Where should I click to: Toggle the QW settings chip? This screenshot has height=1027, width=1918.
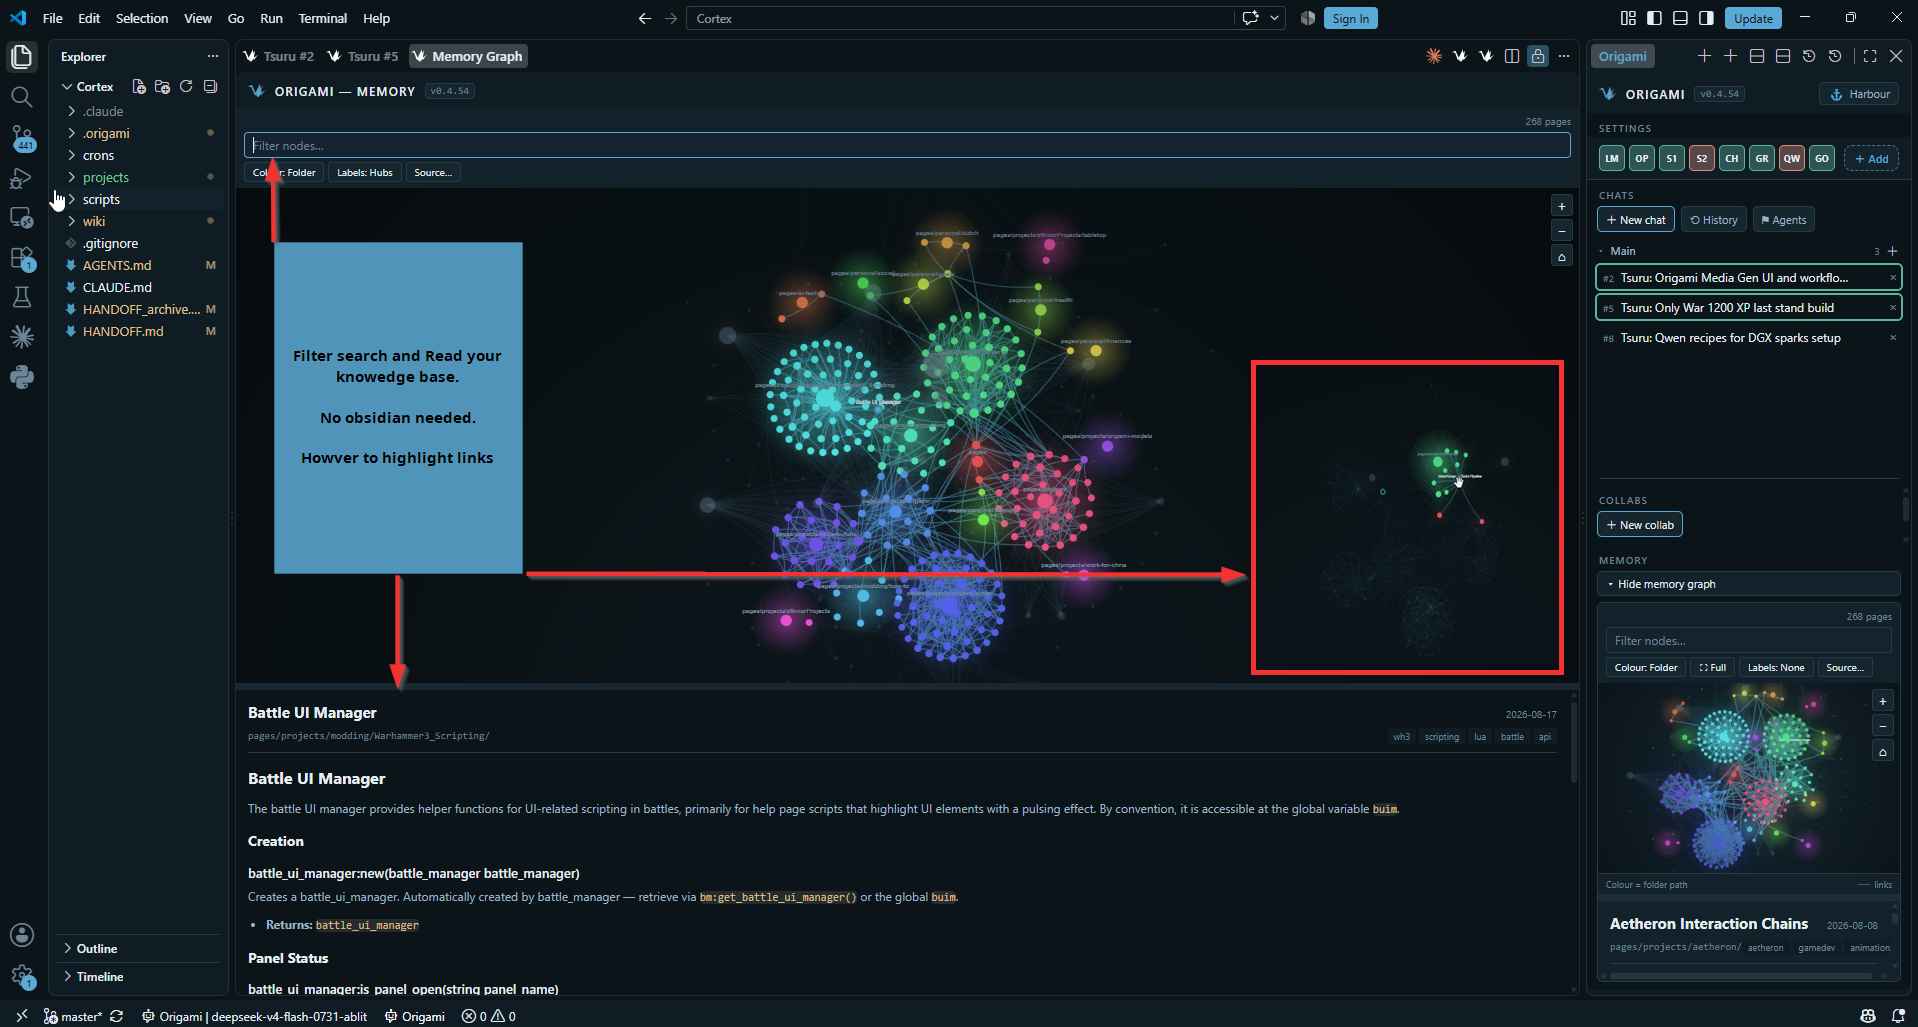pyautogui.click(x=1792, y=158)
